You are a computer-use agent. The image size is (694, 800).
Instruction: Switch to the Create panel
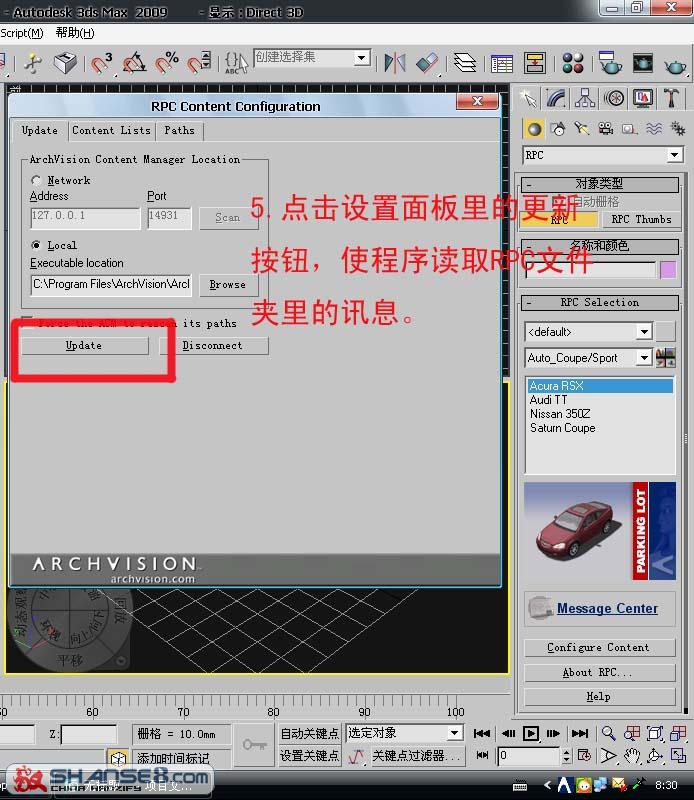pyautogui.click(x=528, y=98)
